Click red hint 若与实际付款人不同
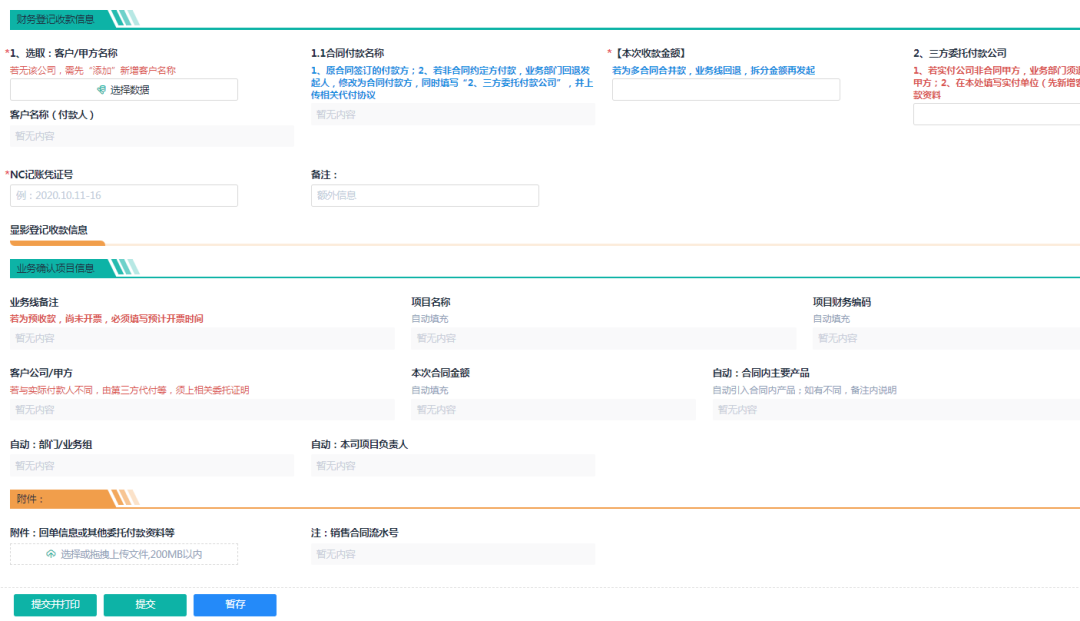This screenshot has width=1080, height=621. (x=129, y=390)
